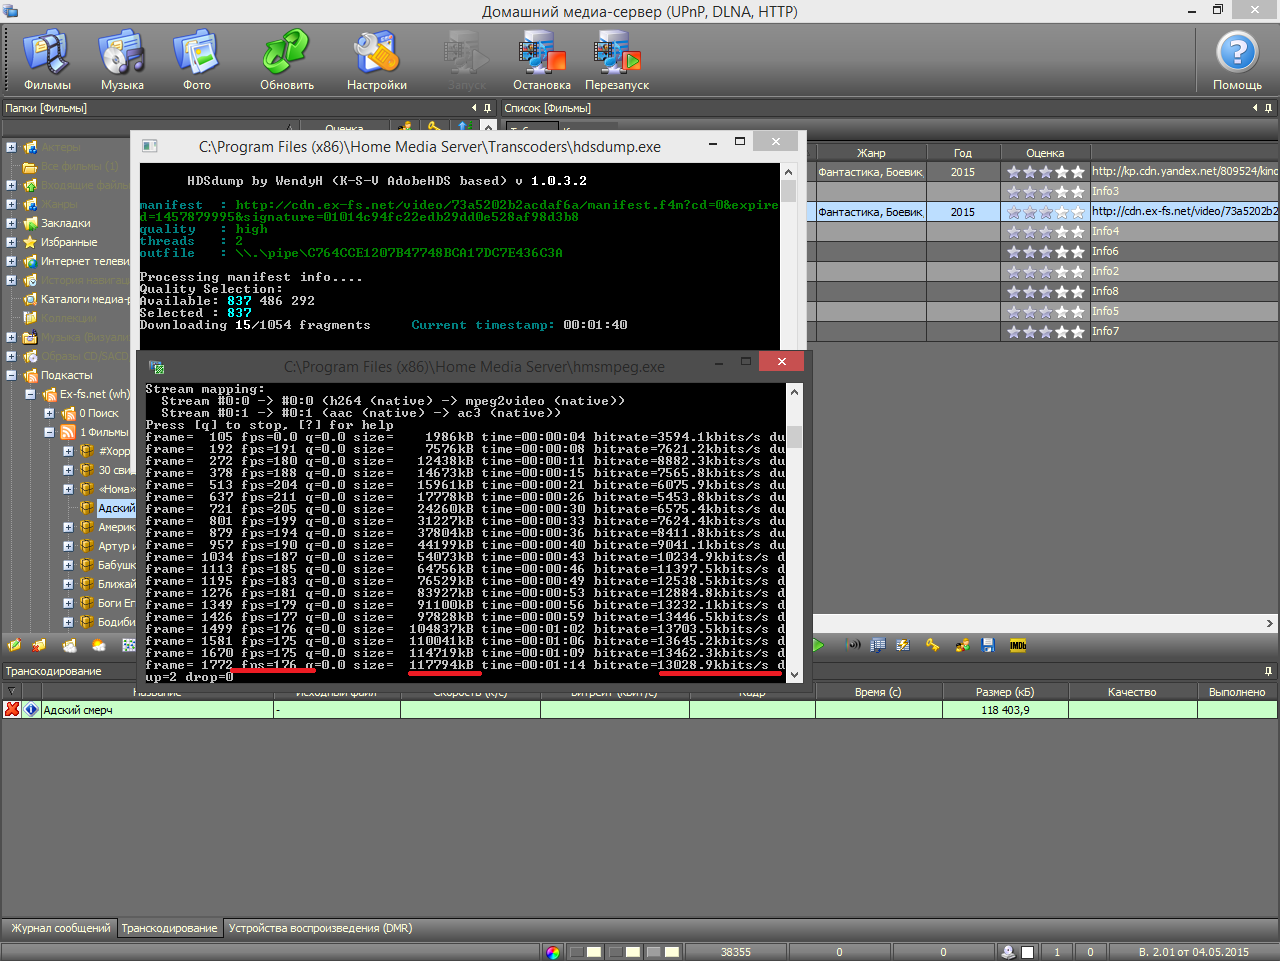Collapse the Подкасты tree node
1280x961 pixels.
click(11, 375)
